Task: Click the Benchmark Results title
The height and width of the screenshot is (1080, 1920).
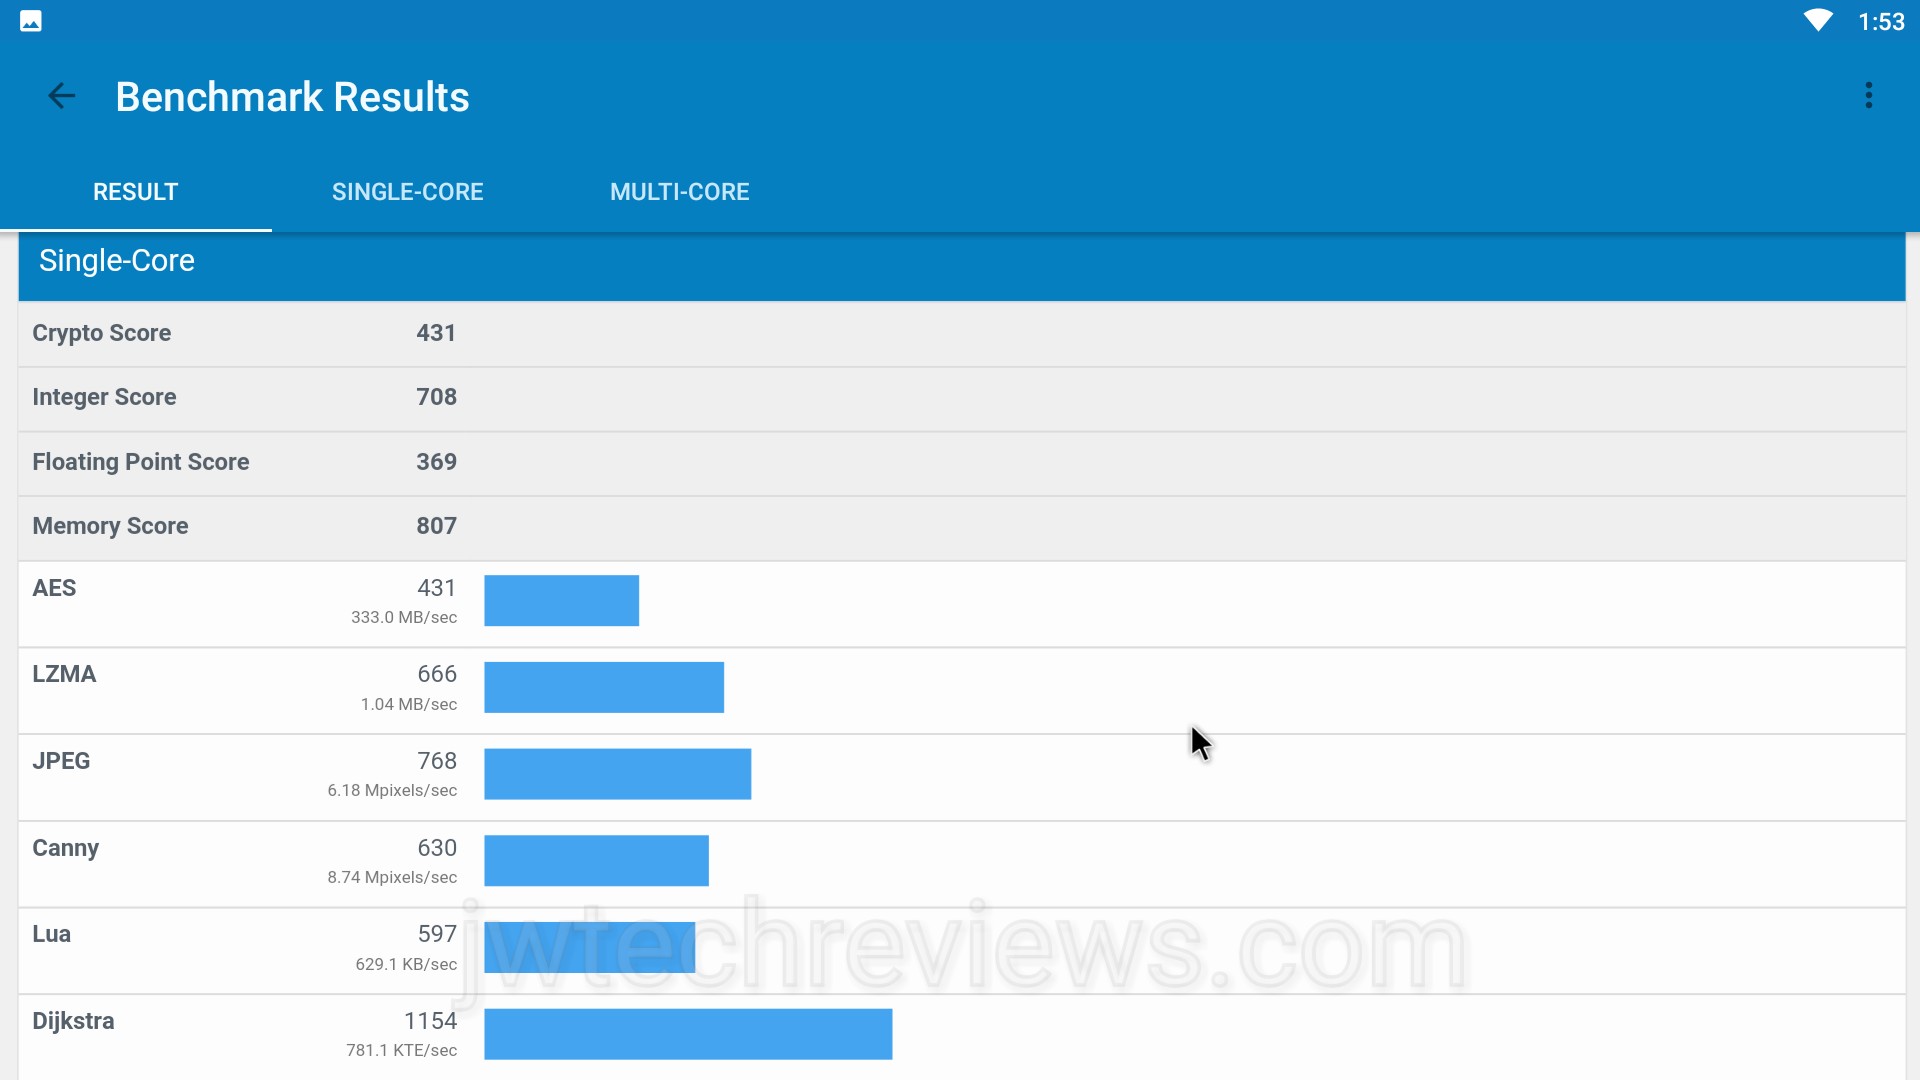Action: point(292,97)
